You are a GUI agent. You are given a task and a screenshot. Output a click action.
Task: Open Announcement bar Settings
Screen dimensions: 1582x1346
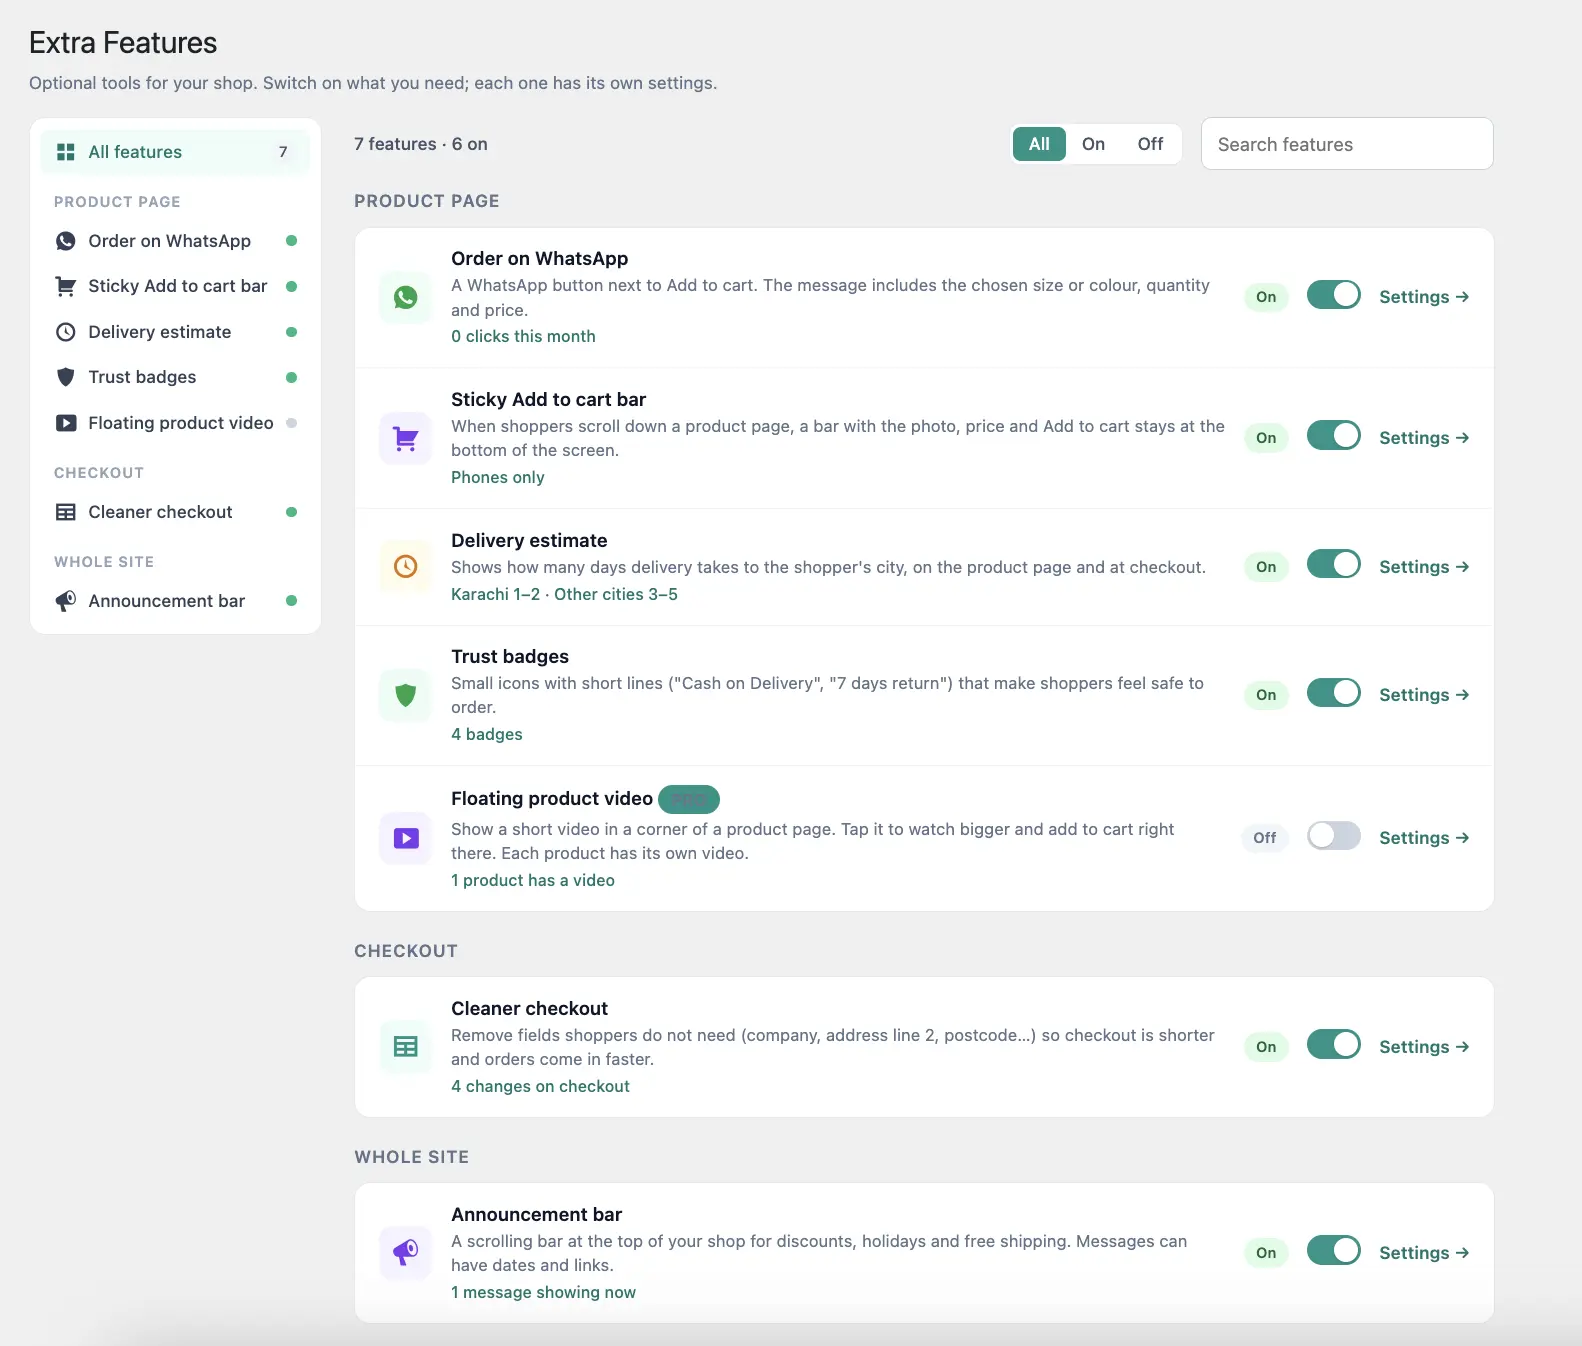(x=1424, y=1253)
